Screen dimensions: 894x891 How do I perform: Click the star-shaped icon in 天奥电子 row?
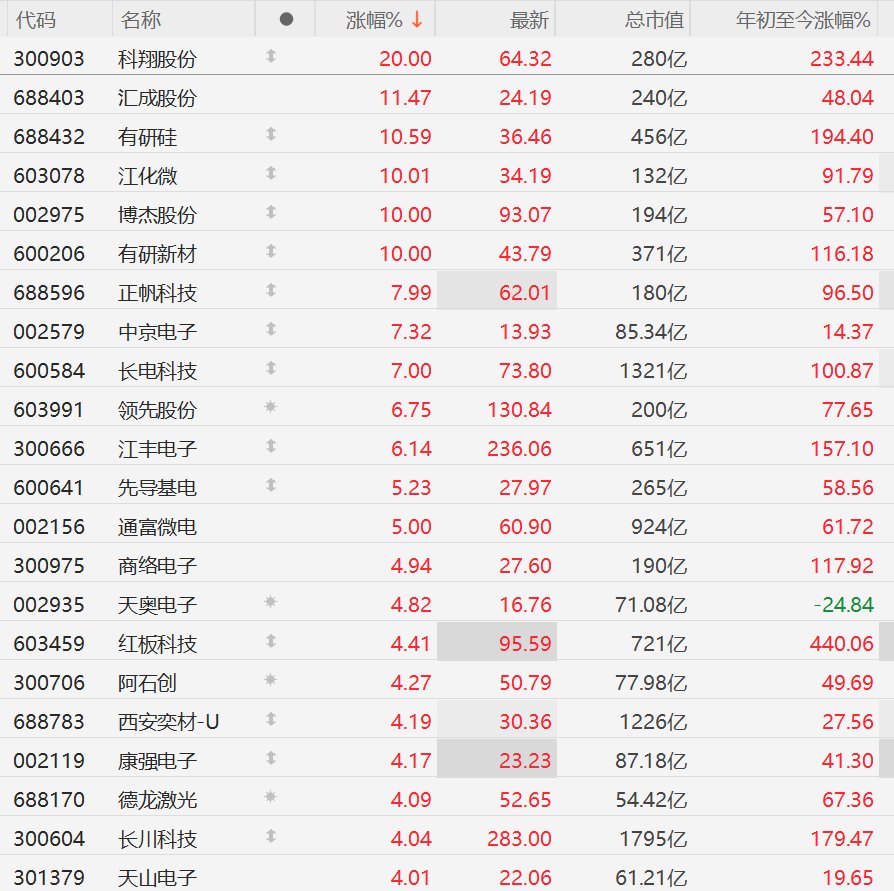[271, 602]
